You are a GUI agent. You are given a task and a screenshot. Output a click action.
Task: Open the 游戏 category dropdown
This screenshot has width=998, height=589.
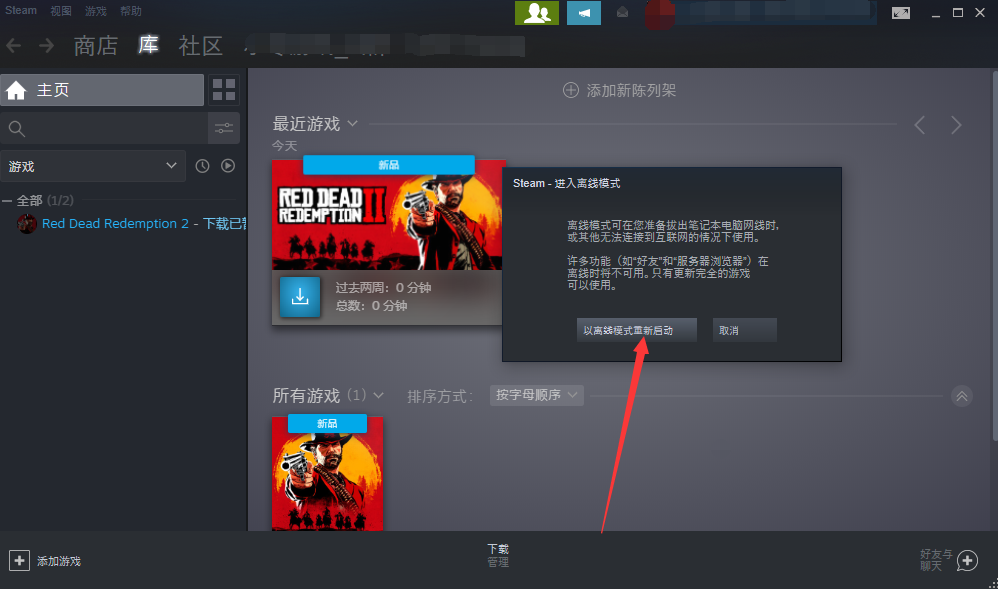pos(93,166)
